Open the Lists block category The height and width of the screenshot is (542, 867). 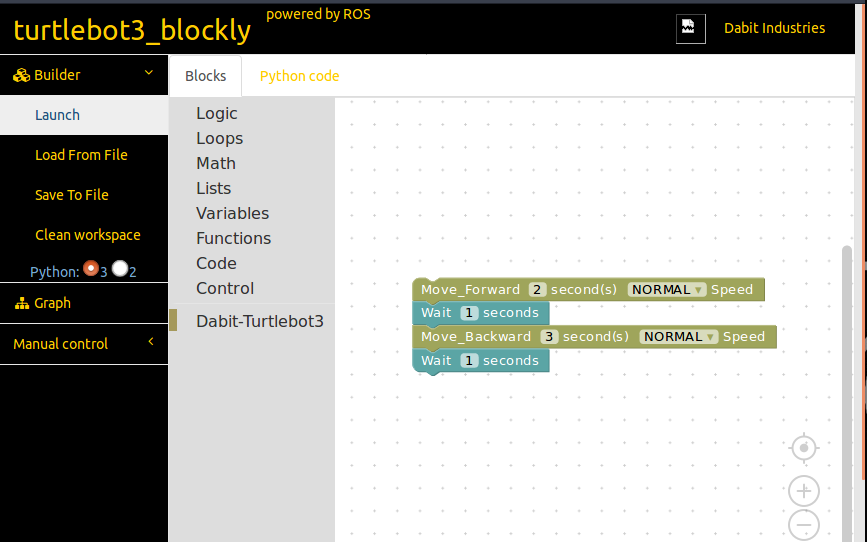coord(213,188)
